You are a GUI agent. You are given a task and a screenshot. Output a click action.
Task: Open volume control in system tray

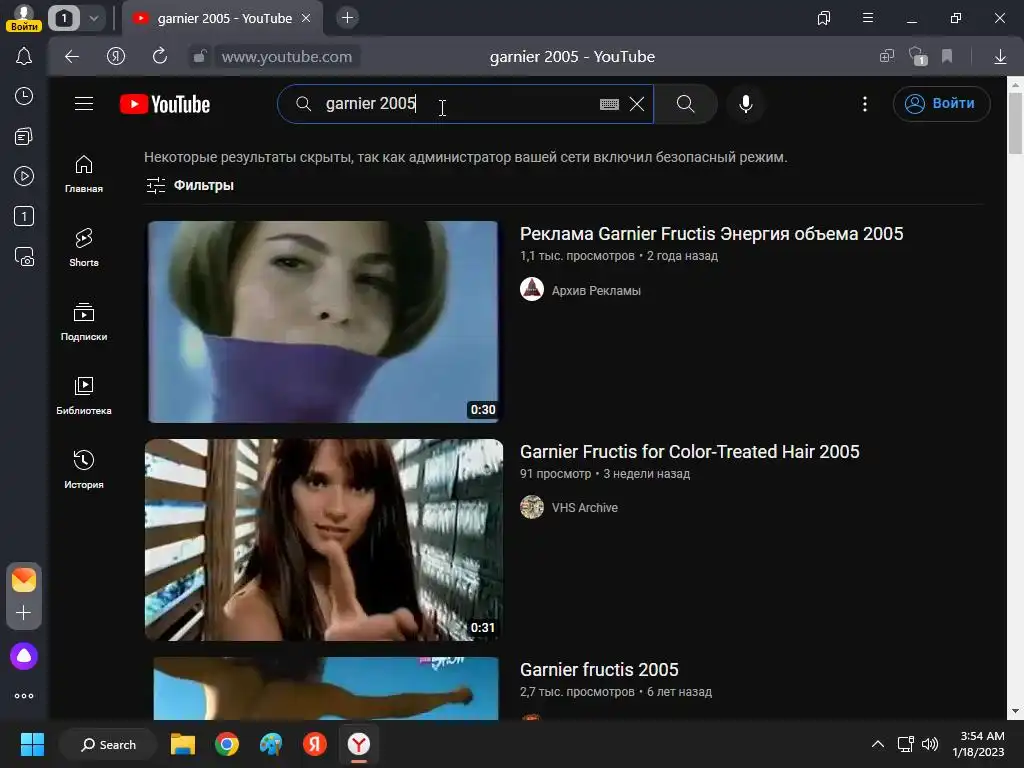(x=929, y=744)
